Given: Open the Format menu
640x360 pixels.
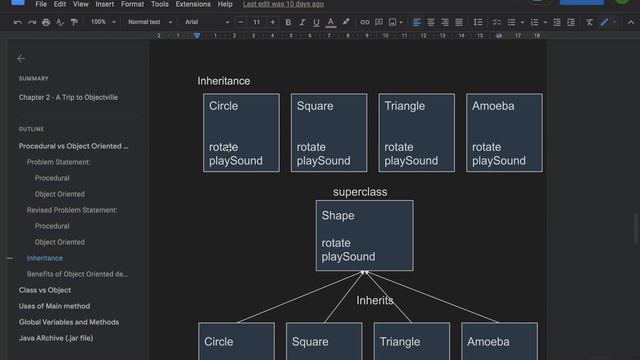Looking at the screenshot, I should (x=133, y=4).
